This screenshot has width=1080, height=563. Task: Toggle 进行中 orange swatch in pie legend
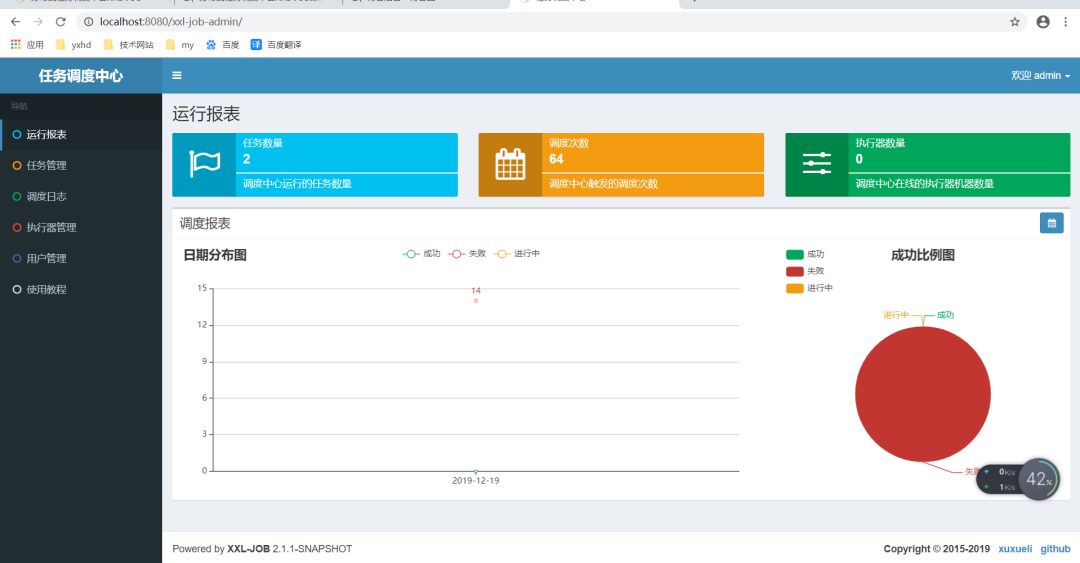pyautogui.click(x=795, y=288)
